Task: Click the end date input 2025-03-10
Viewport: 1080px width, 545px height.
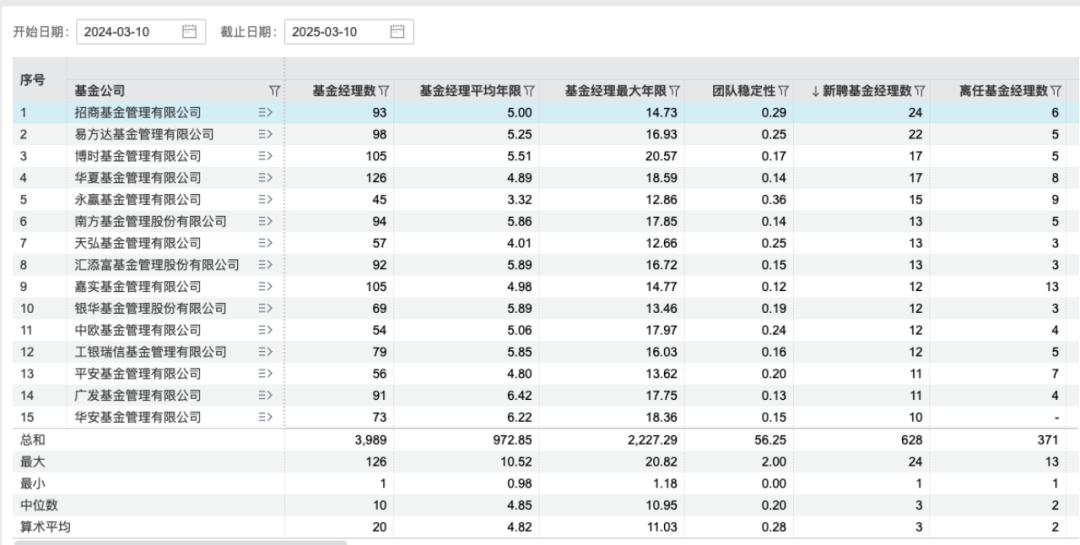Action: pos(333,32)
